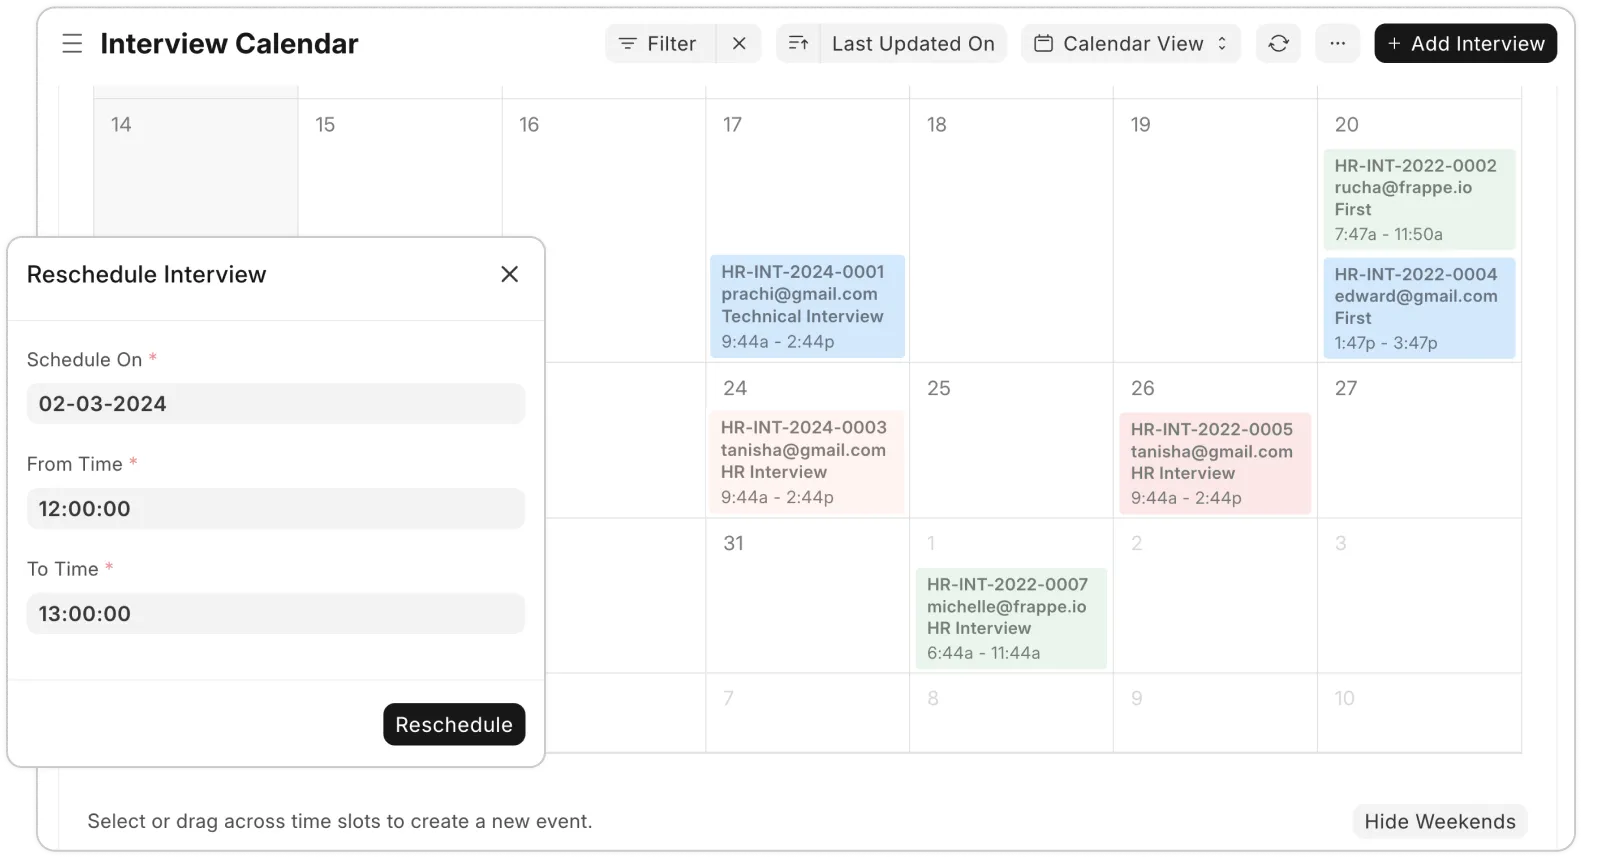Click the From Time field

click(275, 509)
